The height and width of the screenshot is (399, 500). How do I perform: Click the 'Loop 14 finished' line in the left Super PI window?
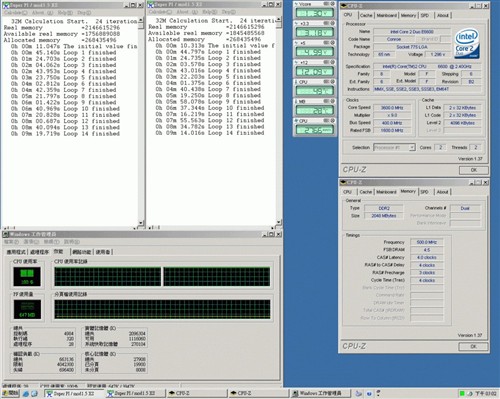[x=65, y=134]
